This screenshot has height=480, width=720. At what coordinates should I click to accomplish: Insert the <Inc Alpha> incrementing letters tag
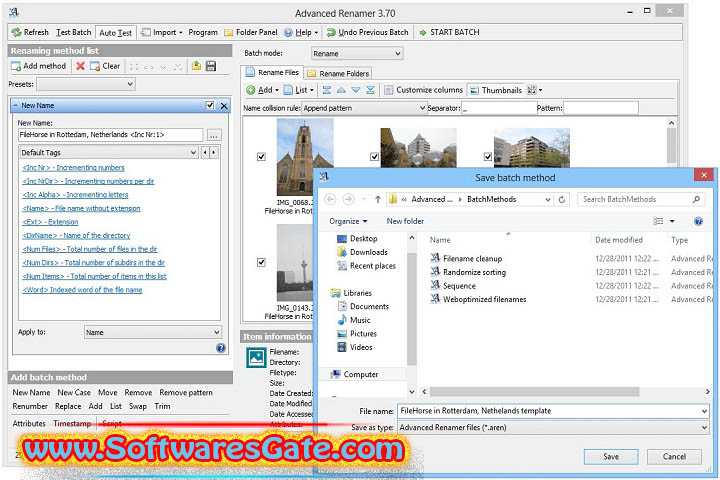75,195
